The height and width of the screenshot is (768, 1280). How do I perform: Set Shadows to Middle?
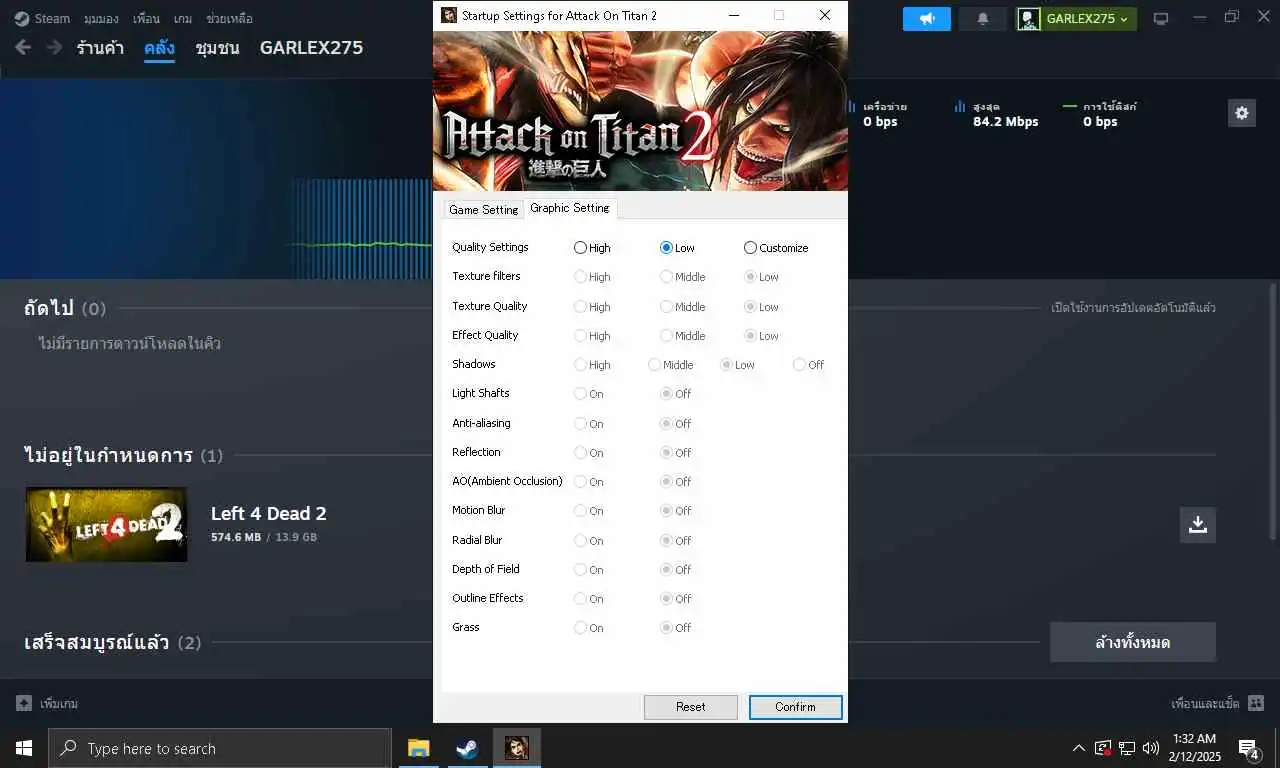pyautogui.click(x=670, y=365)
